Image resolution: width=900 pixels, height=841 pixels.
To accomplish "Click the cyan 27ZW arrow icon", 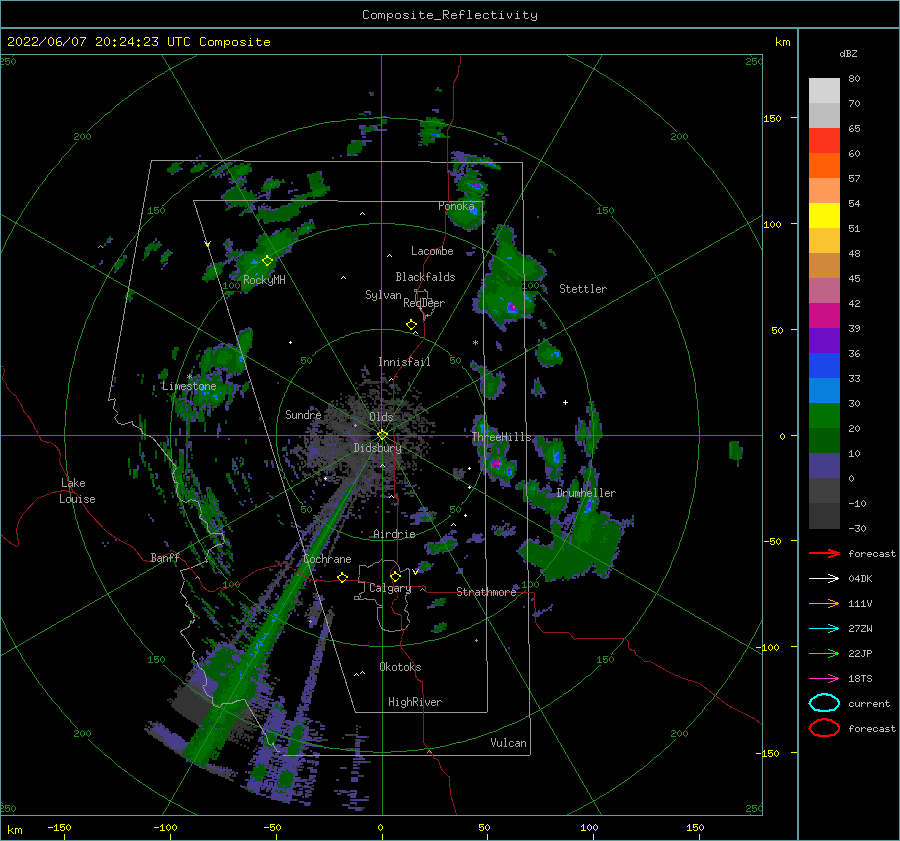I will coord(824,628).
